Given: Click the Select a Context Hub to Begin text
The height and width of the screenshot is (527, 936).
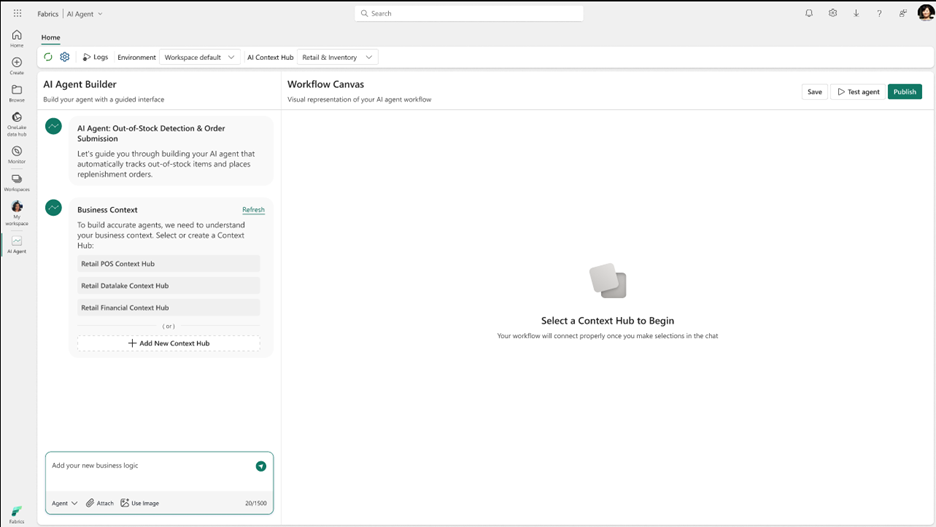Looking at the screenshot, I should pos(607,320).
